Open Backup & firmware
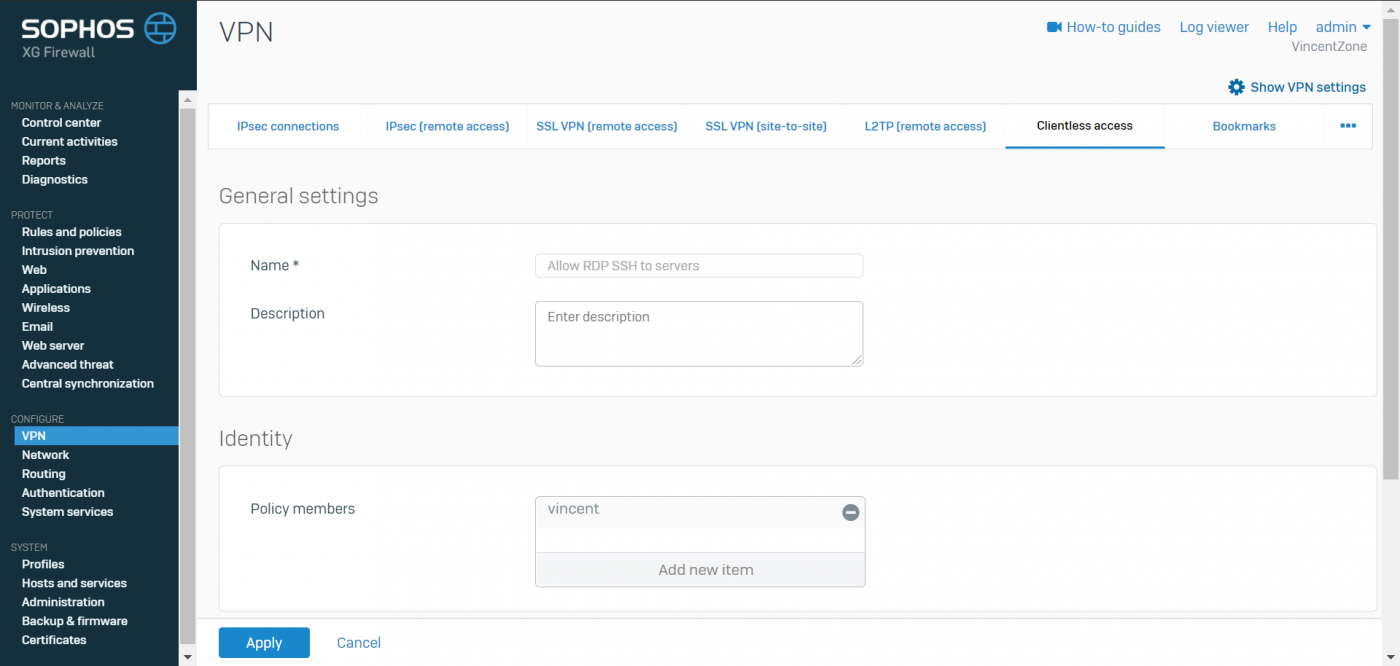This screenshot has width=1400, height=666. point(75,622)
